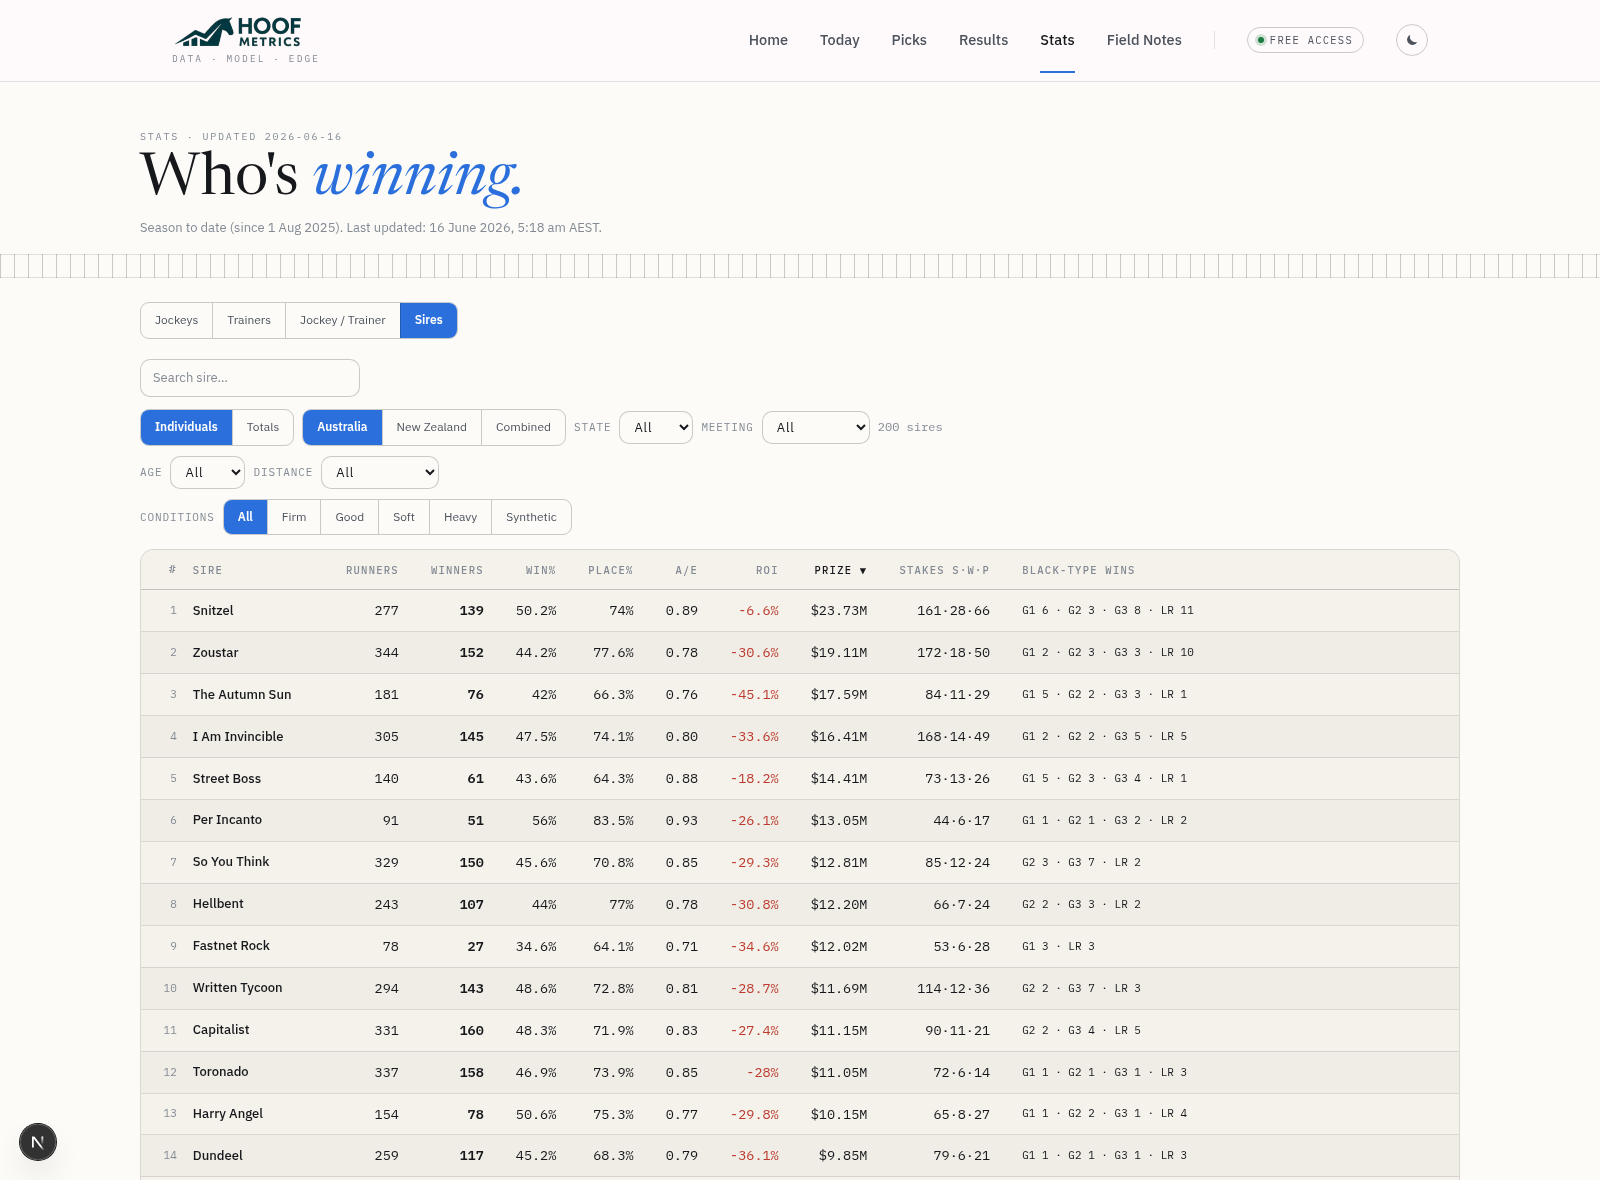Focus the Search sire input field
The image size is (1600, 1180).
[250, 378]
